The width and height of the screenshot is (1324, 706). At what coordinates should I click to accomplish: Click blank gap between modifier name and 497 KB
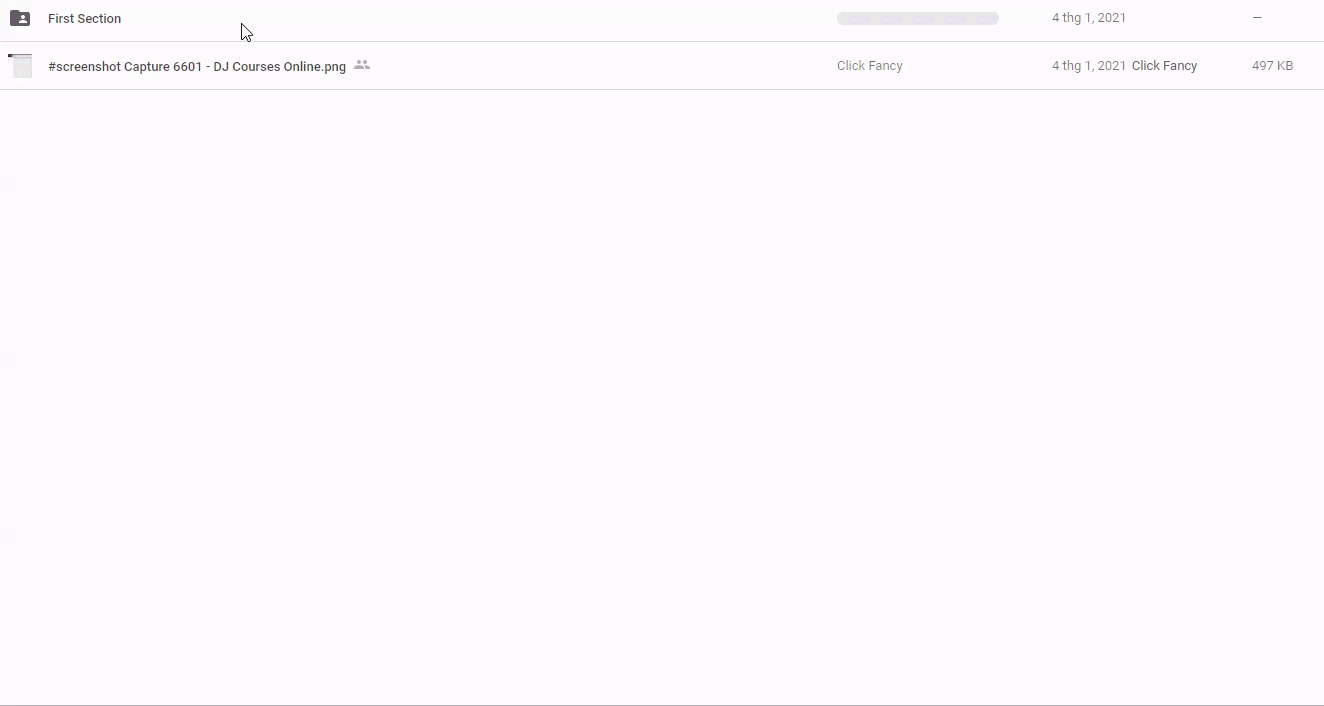pos(1224,66)
